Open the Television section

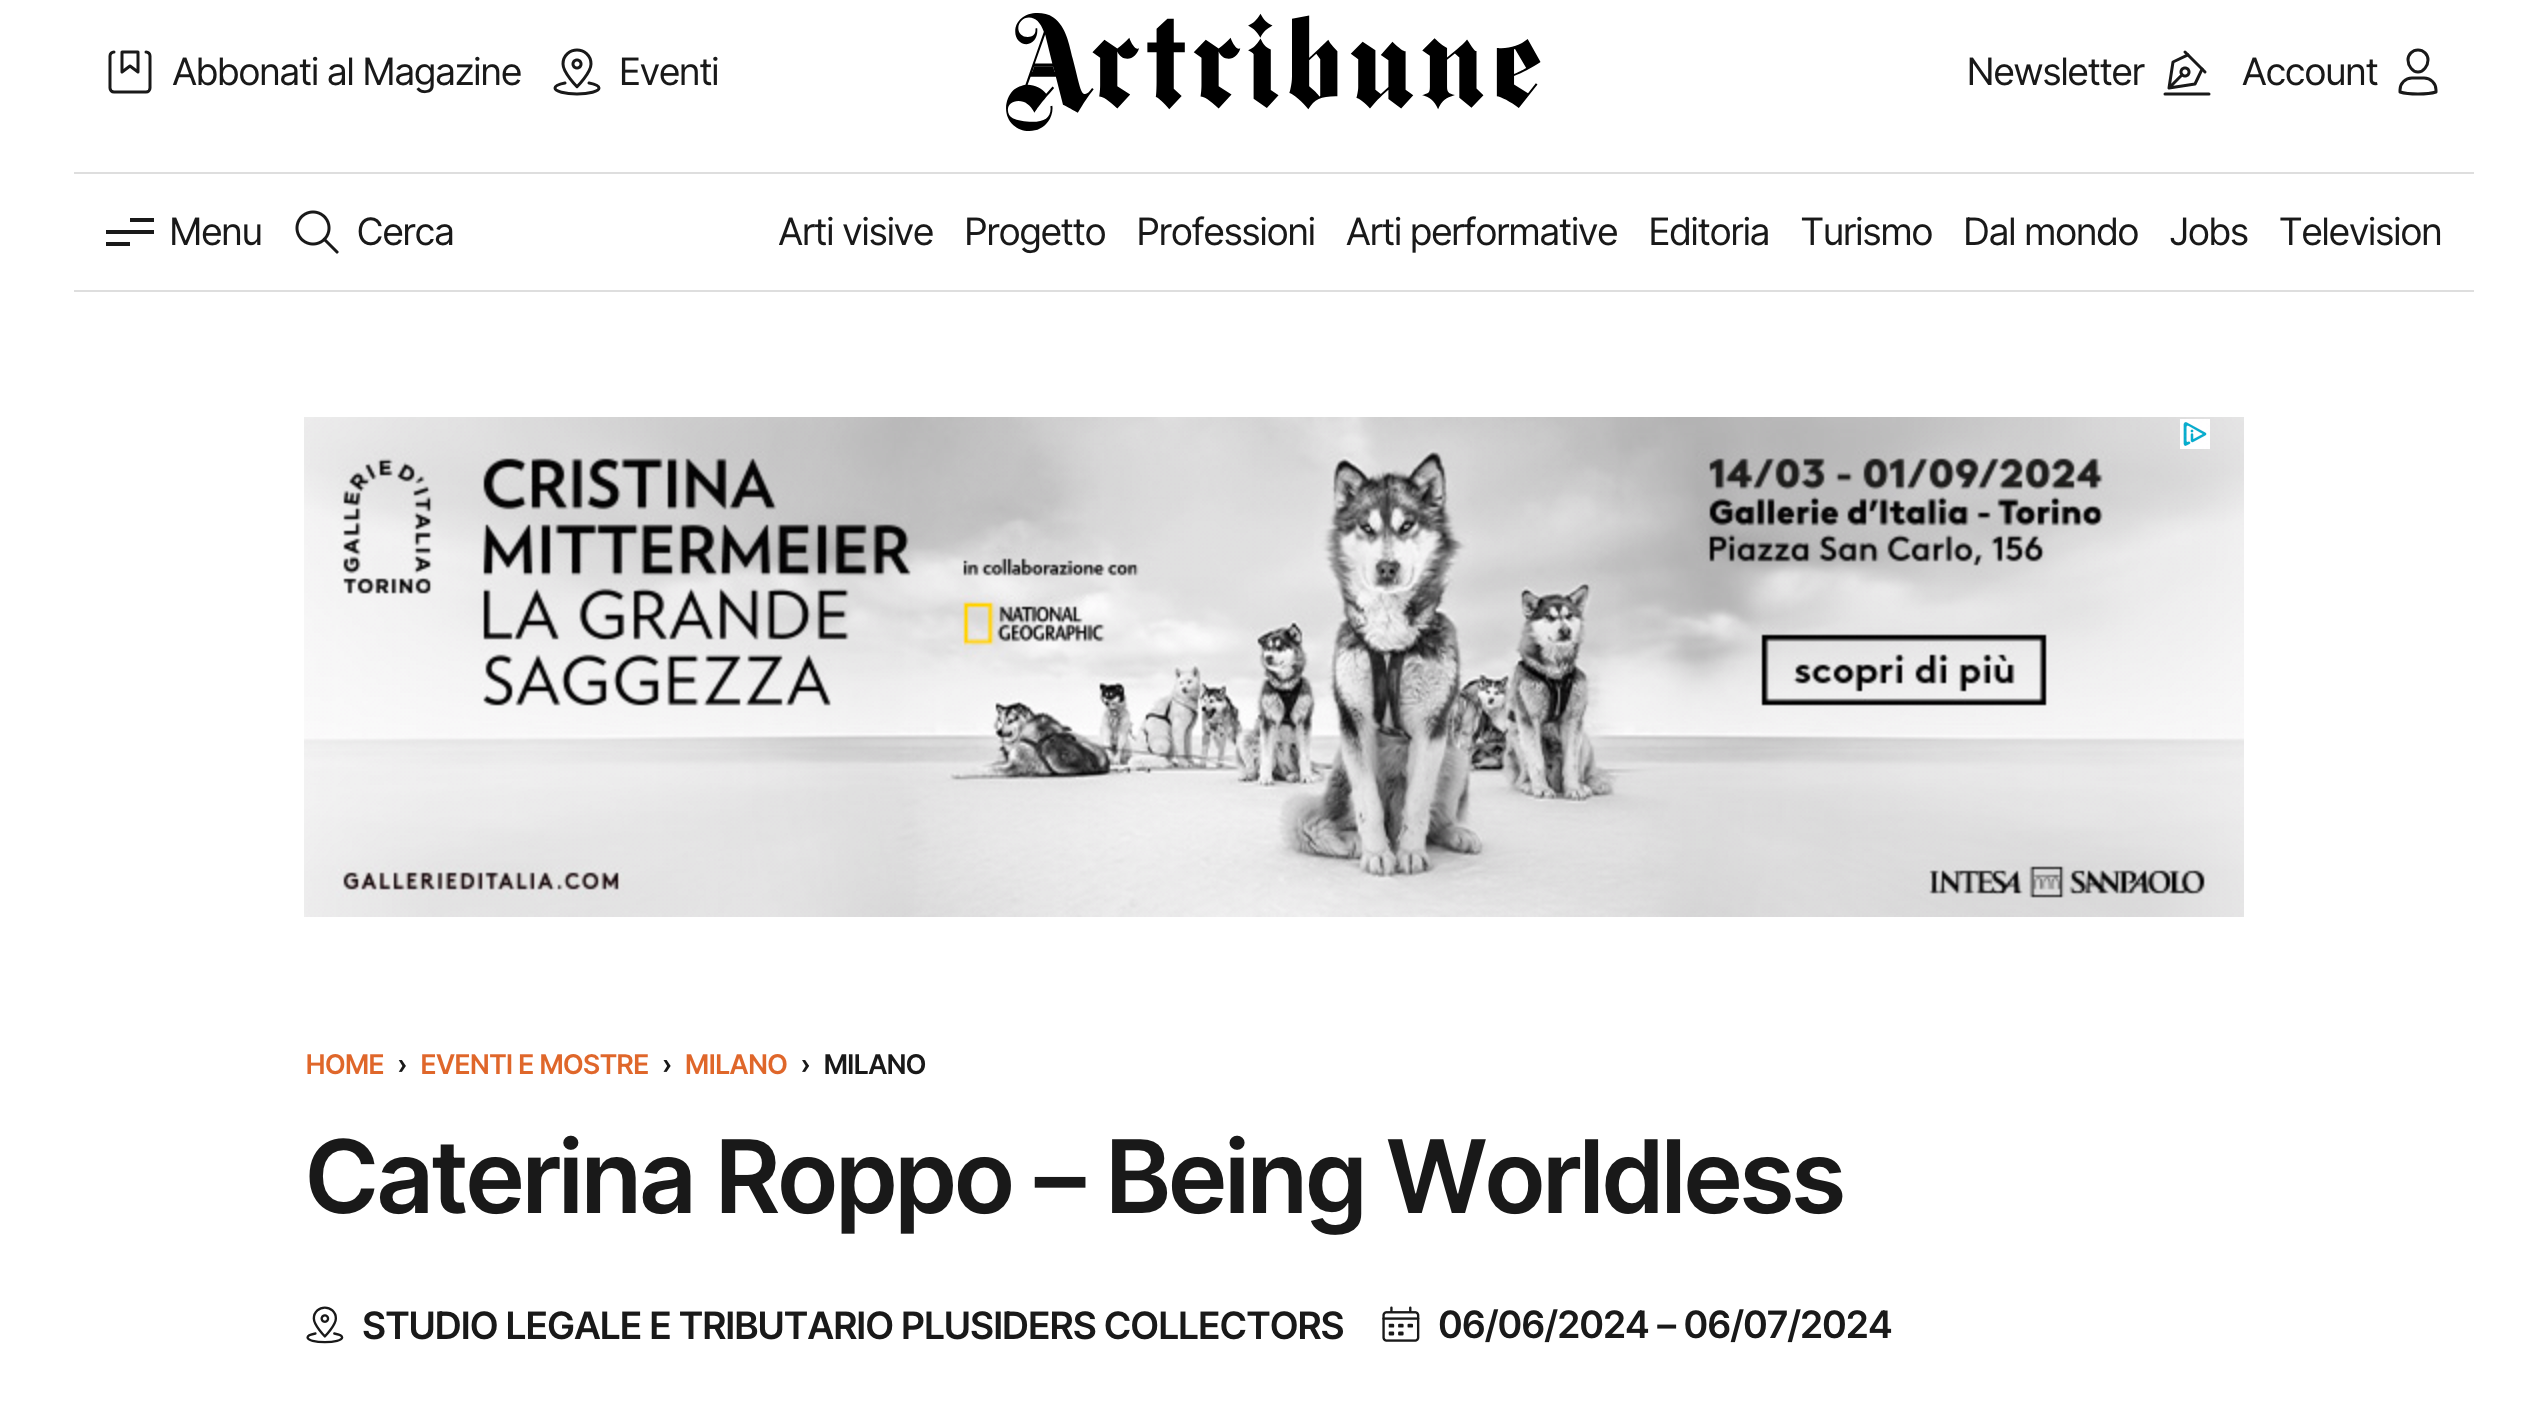[x=2360, y=232]
